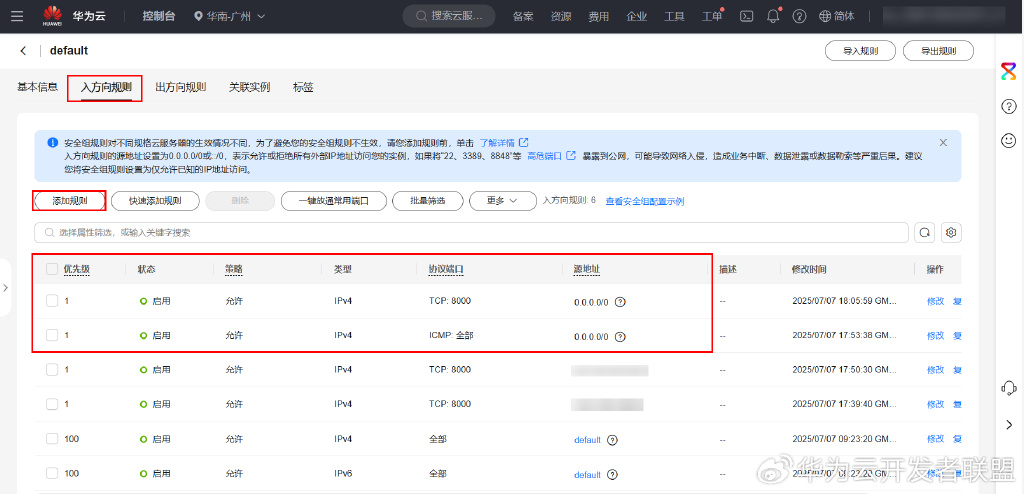
Task: Click external link icon after 了解详情
Action: click(524, 142)
